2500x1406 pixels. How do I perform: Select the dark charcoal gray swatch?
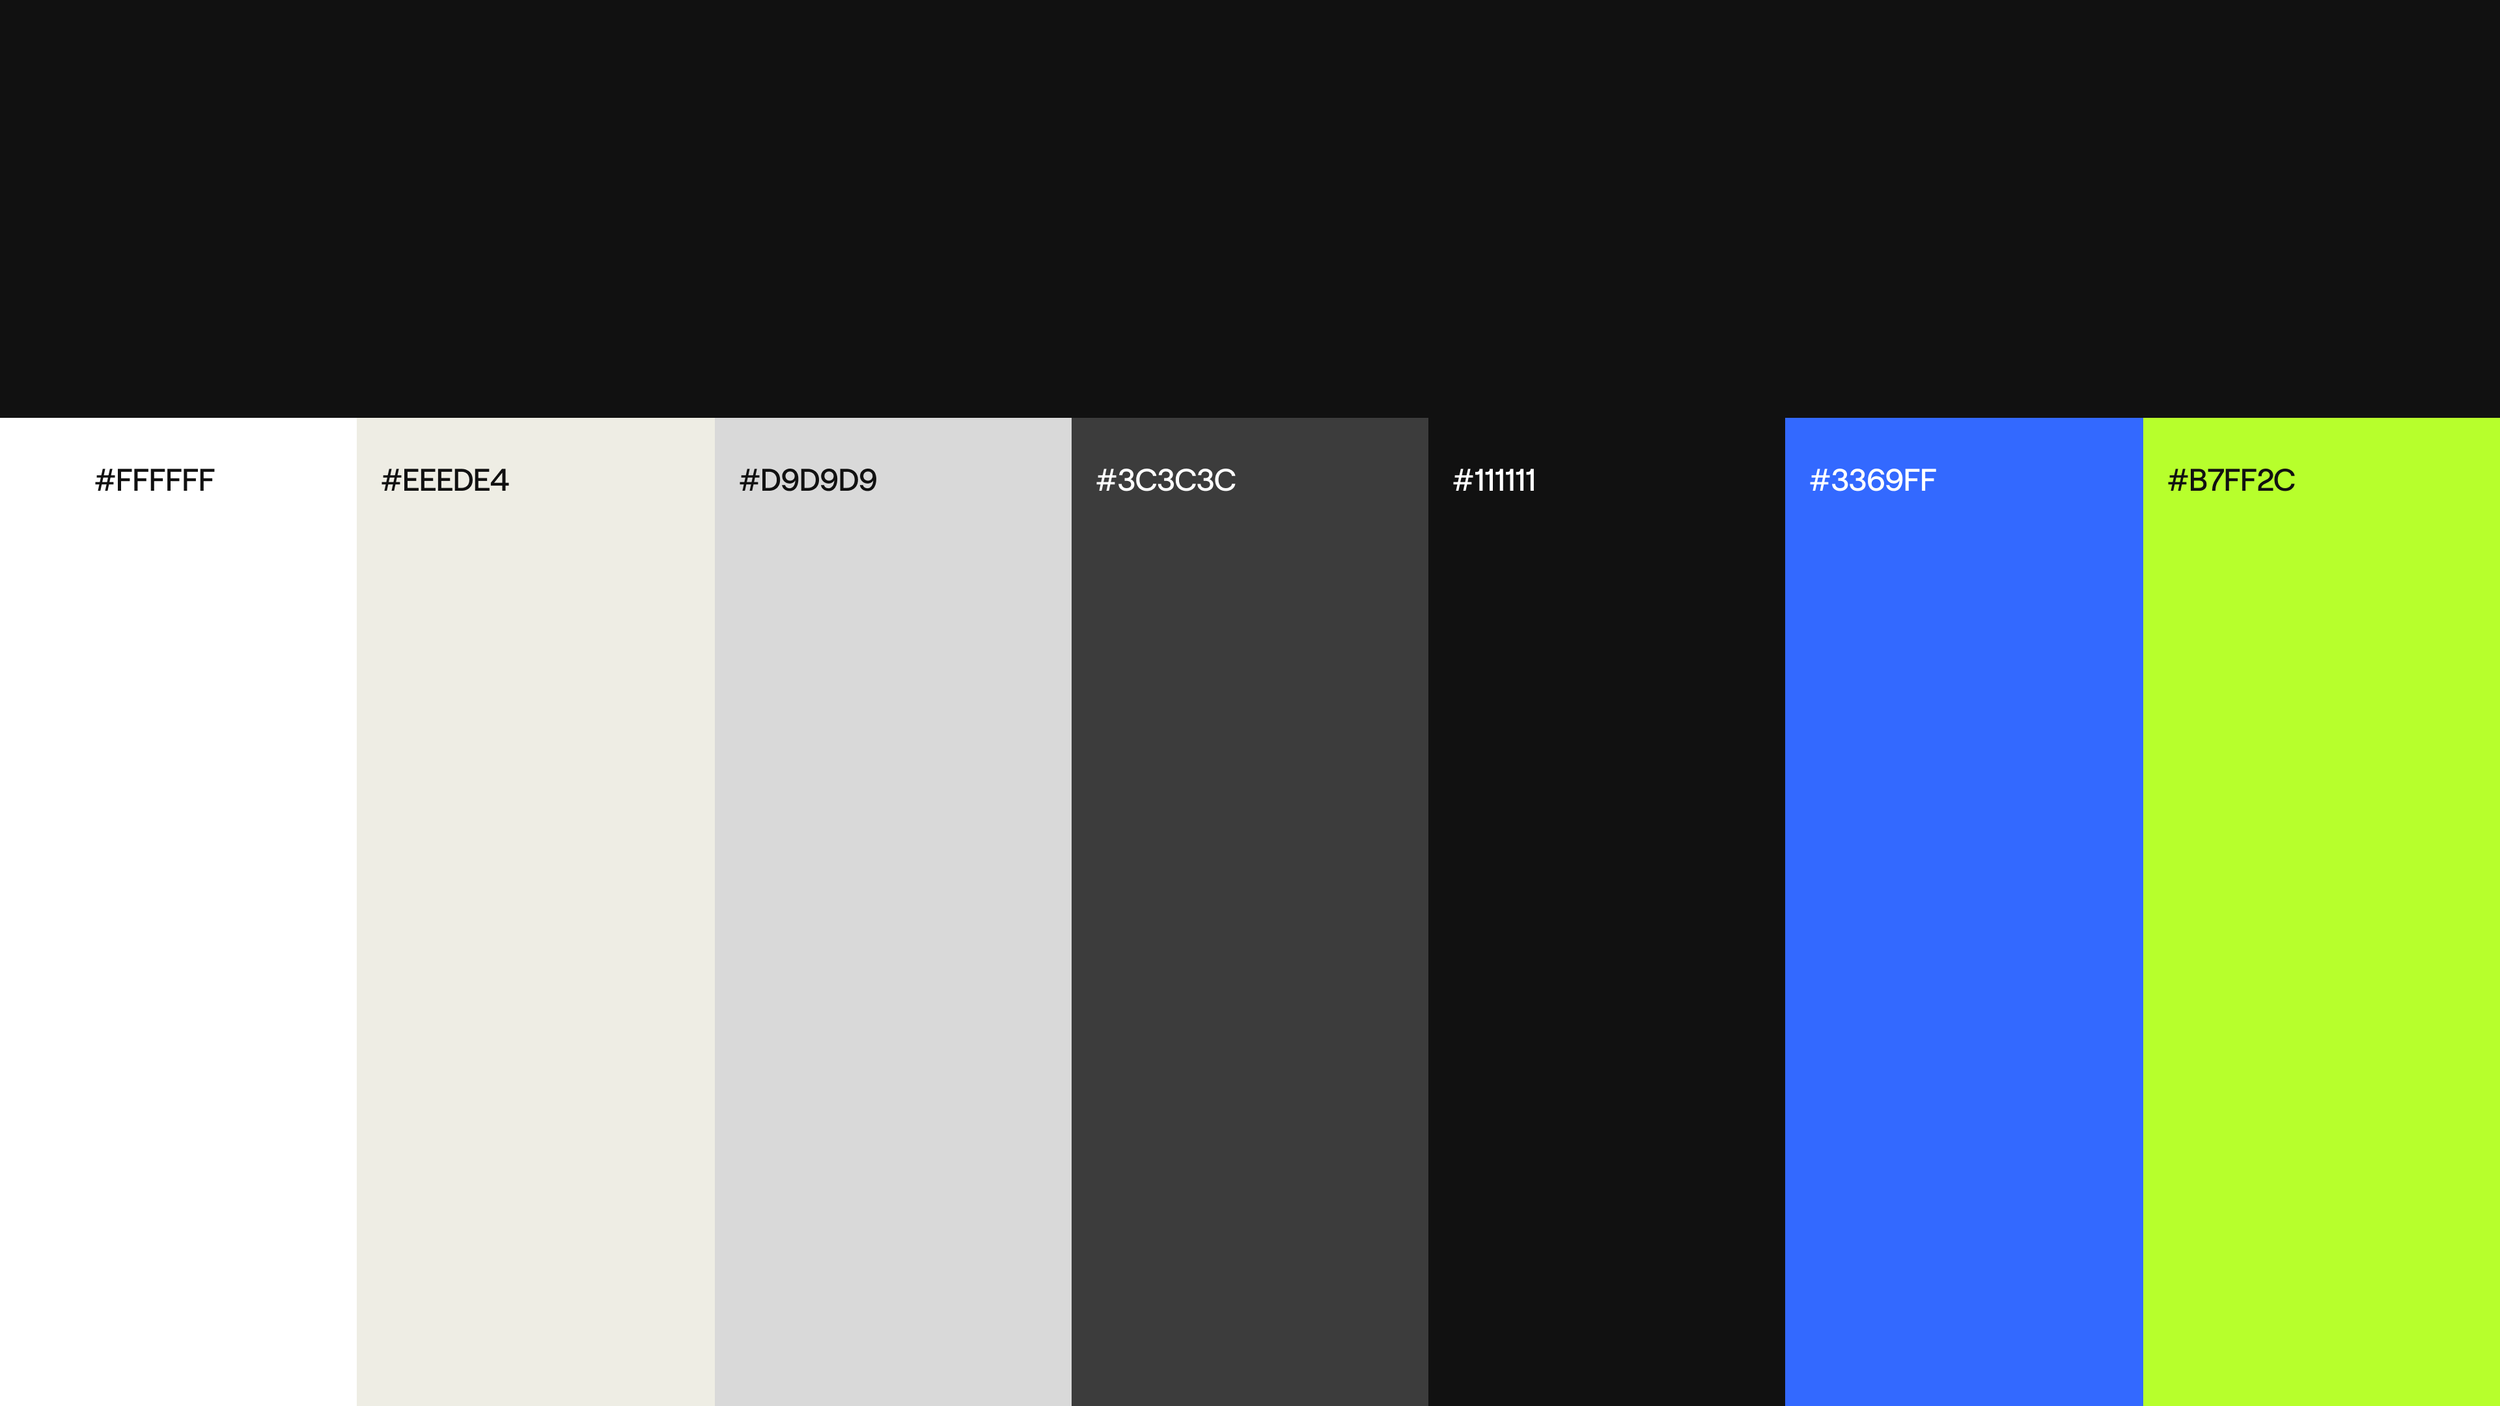point(1249,900)
